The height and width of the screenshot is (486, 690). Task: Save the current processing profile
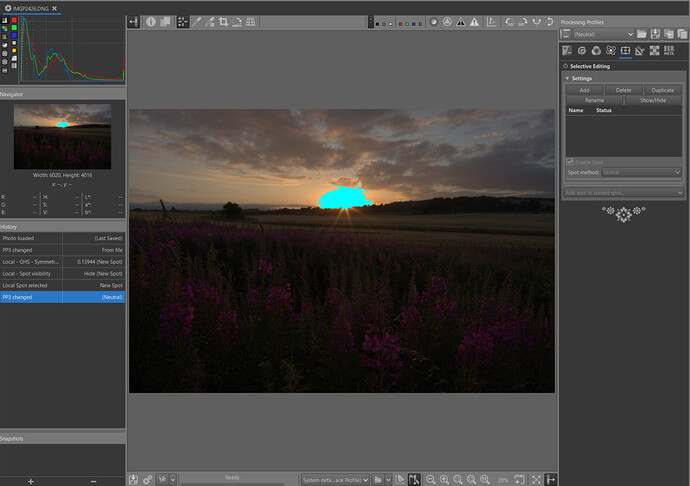click(x=653, y=35)
